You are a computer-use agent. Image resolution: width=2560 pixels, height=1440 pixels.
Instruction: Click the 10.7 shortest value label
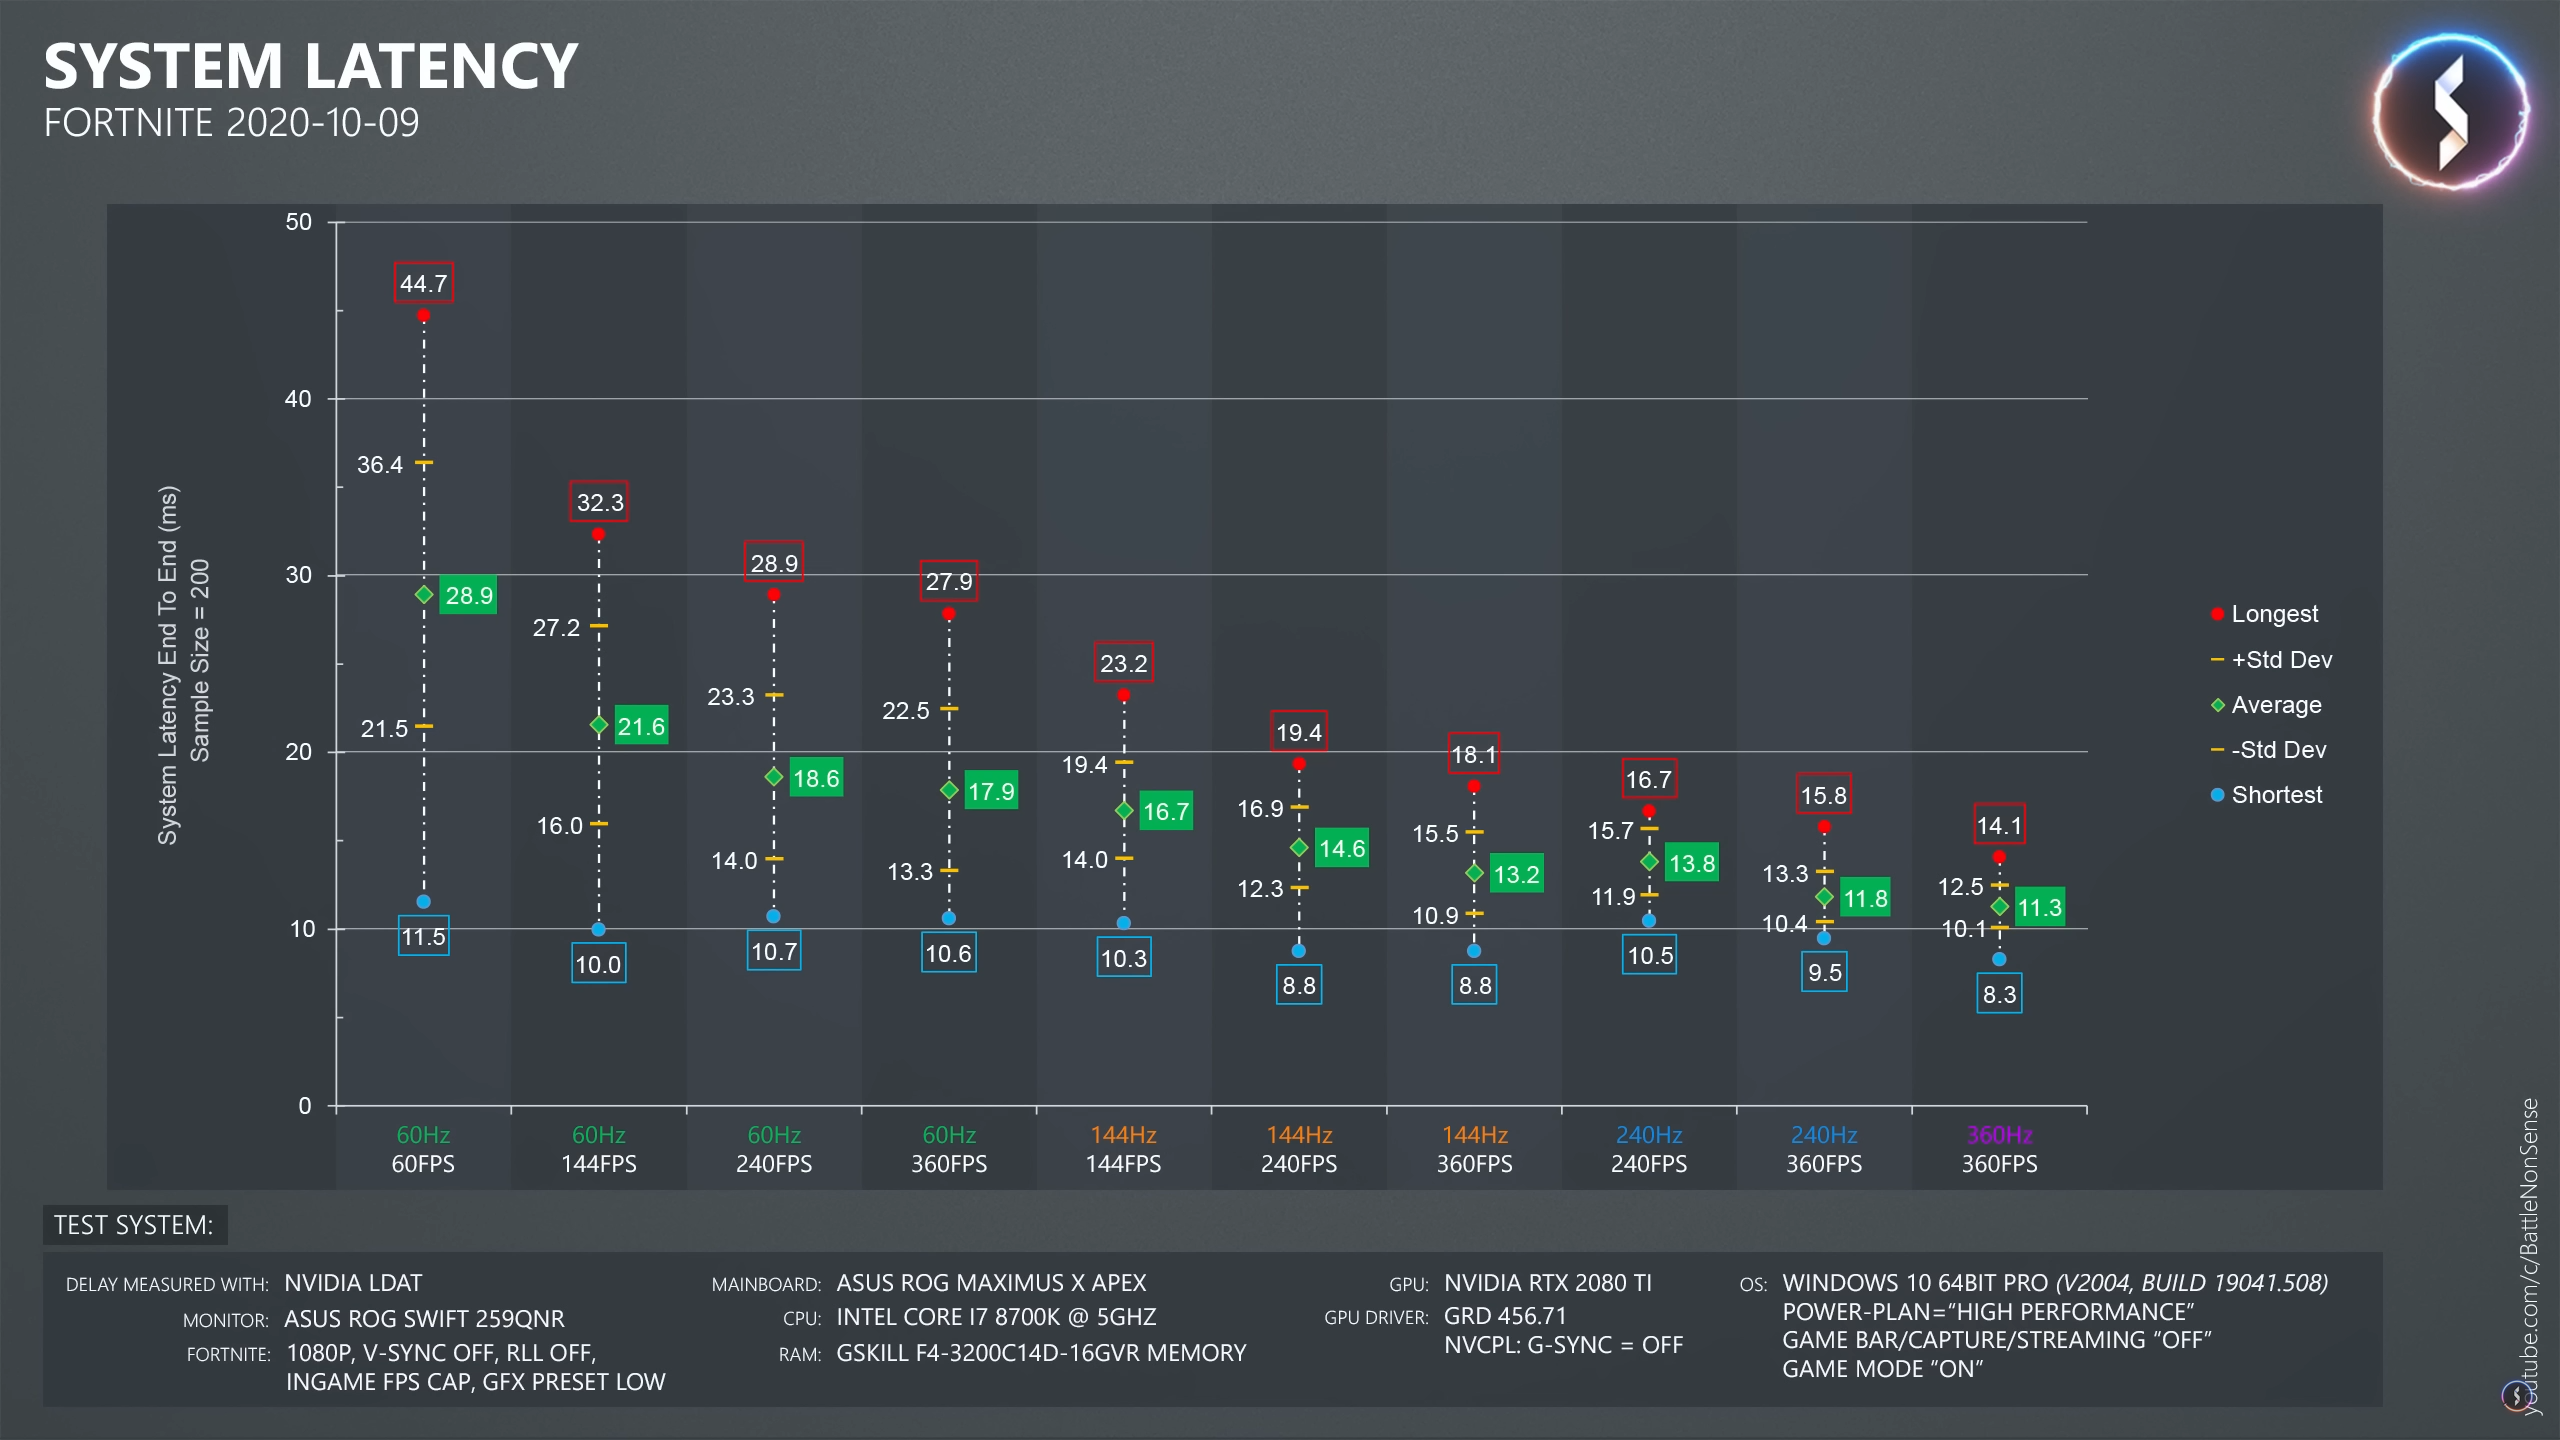(774, 951)
